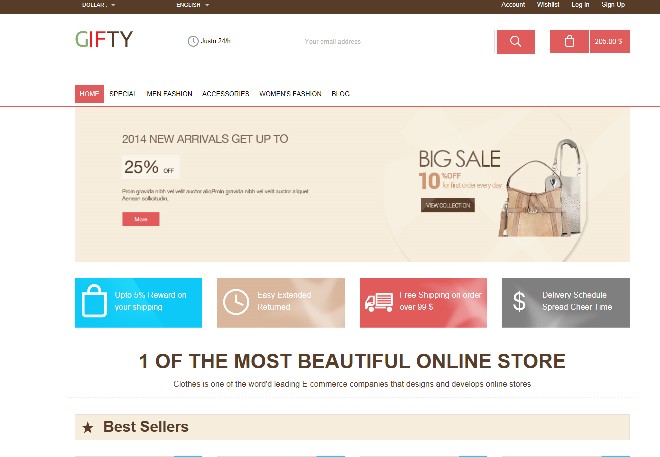660x457 pixels.
Task: Click the red More button
Action: 141,219
